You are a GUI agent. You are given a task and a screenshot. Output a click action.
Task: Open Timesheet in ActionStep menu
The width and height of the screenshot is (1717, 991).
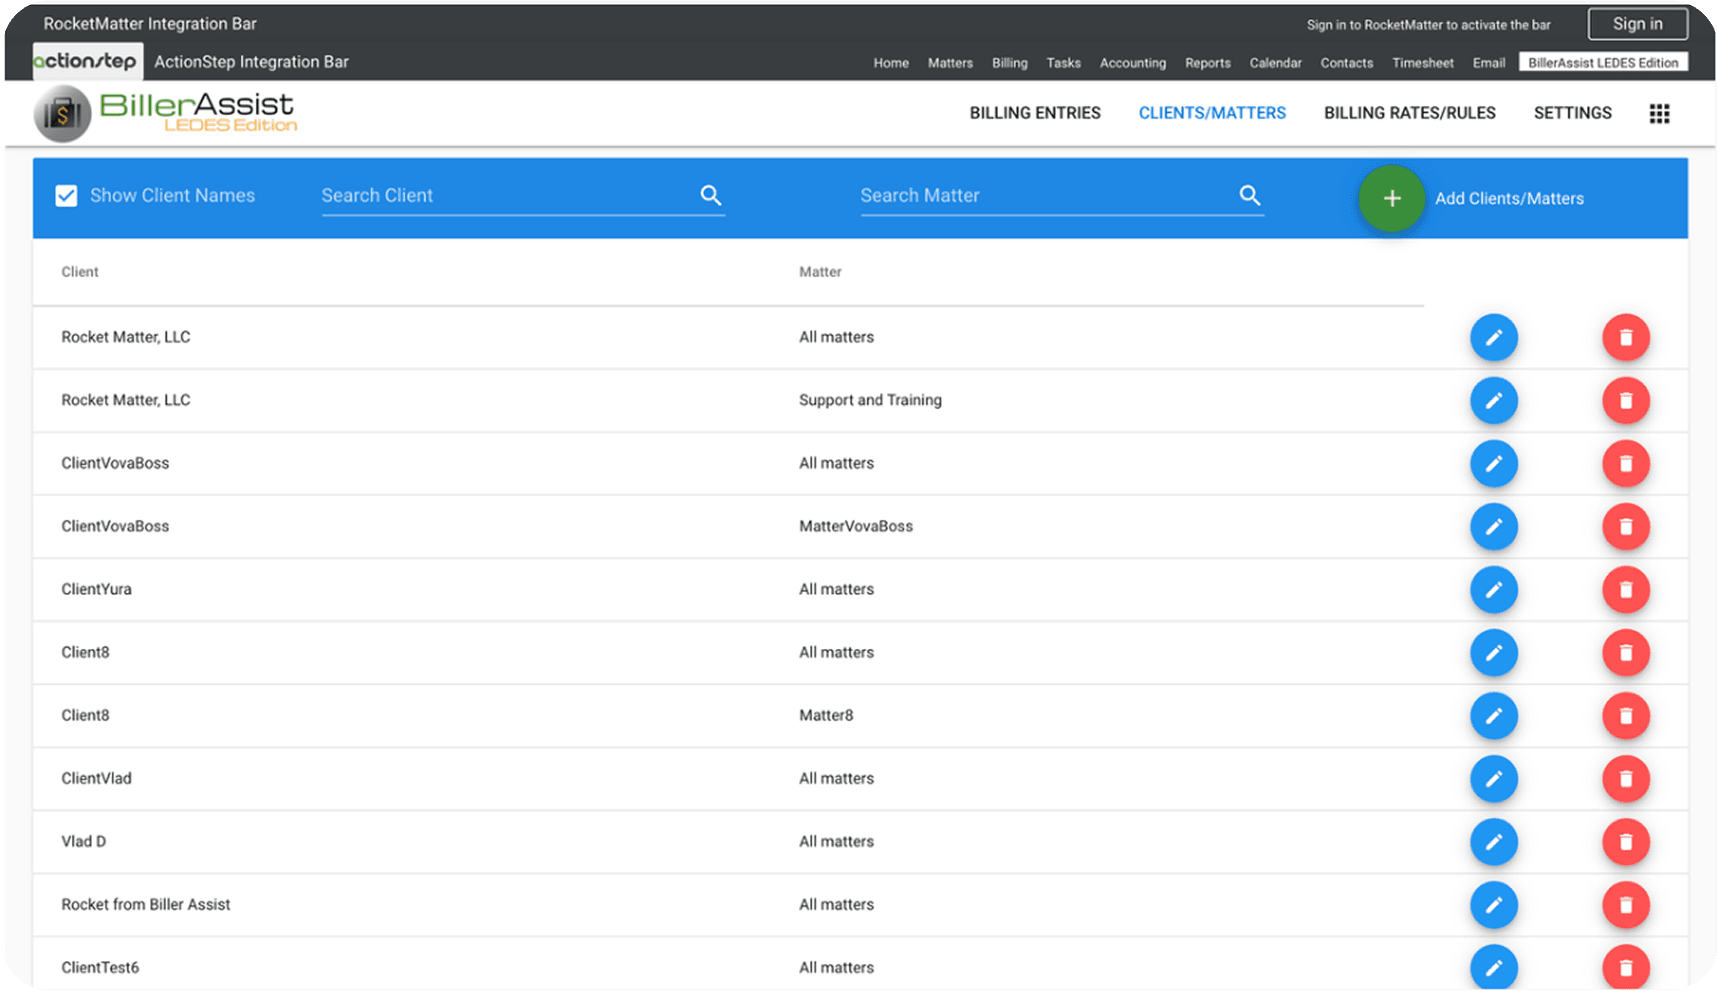pos(1422,63)
